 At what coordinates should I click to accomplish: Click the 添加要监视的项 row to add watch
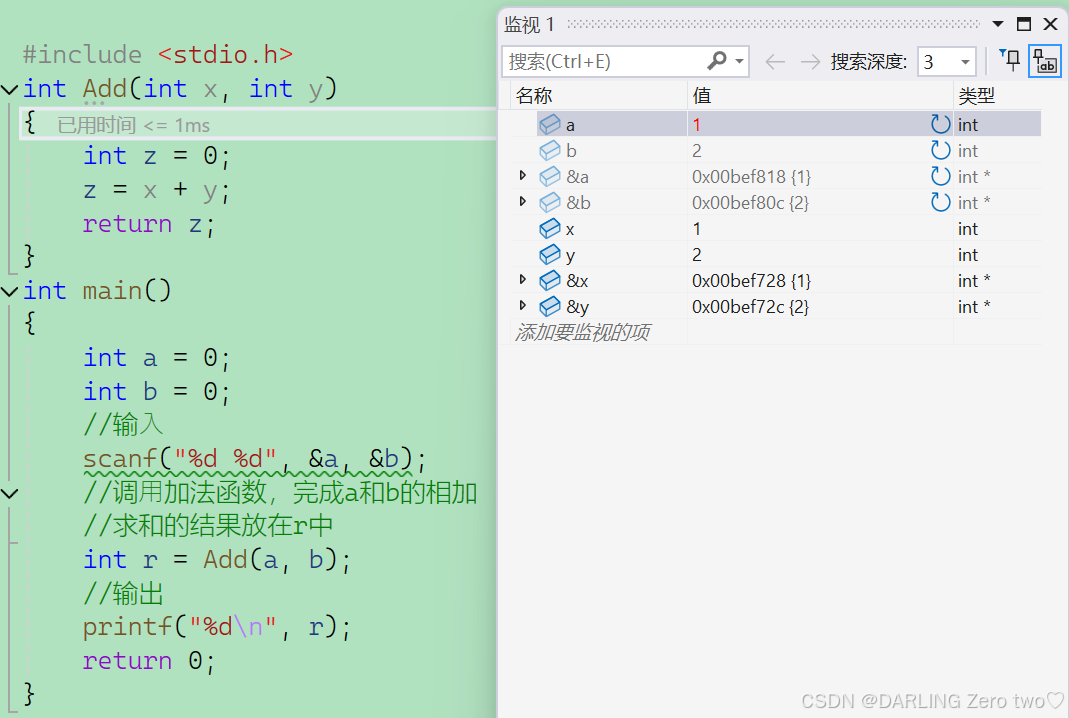(x=582, y=332)
